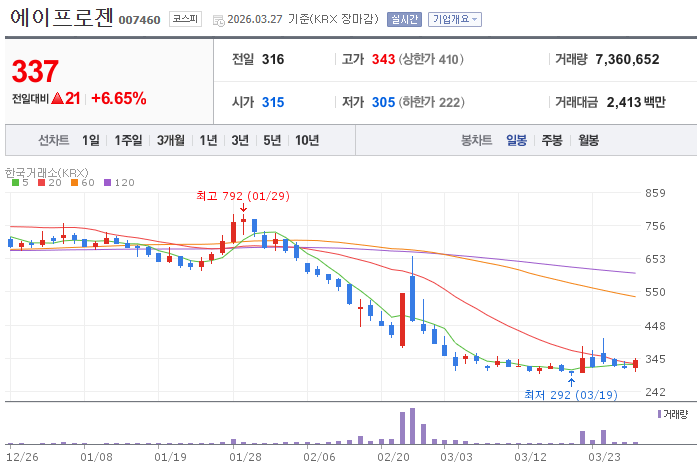Click the large red candlestick near 02/20
The width and height of the screenshot is (697, 470).
(402, 319)
